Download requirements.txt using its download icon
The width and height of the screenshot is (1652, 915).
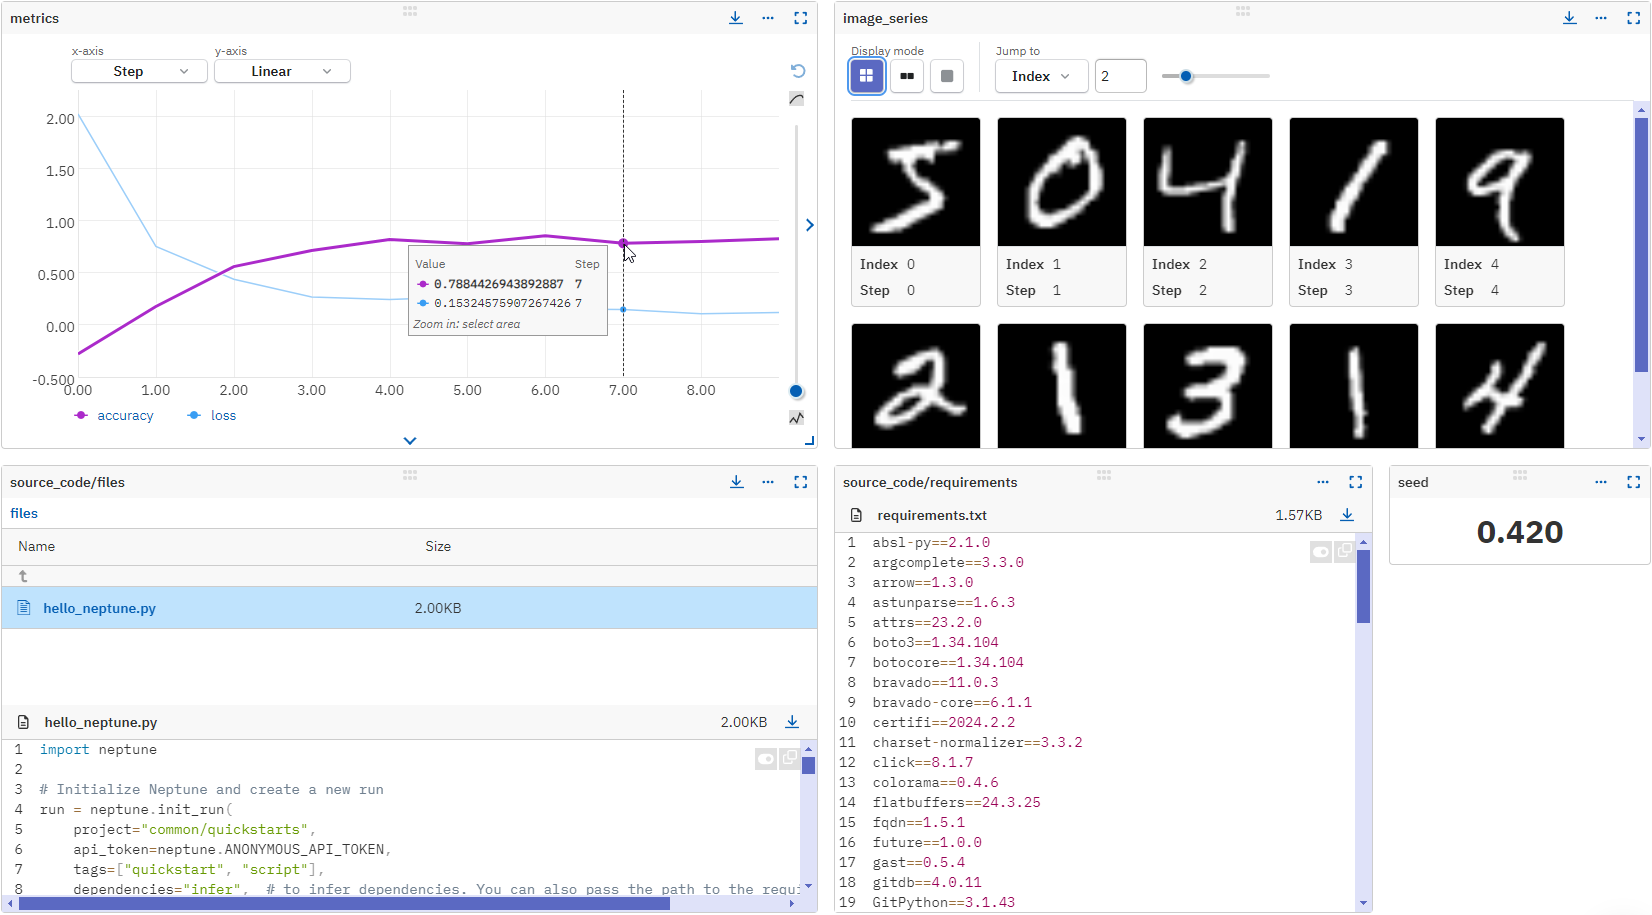pyautogui.click(x=1347, y=515)
